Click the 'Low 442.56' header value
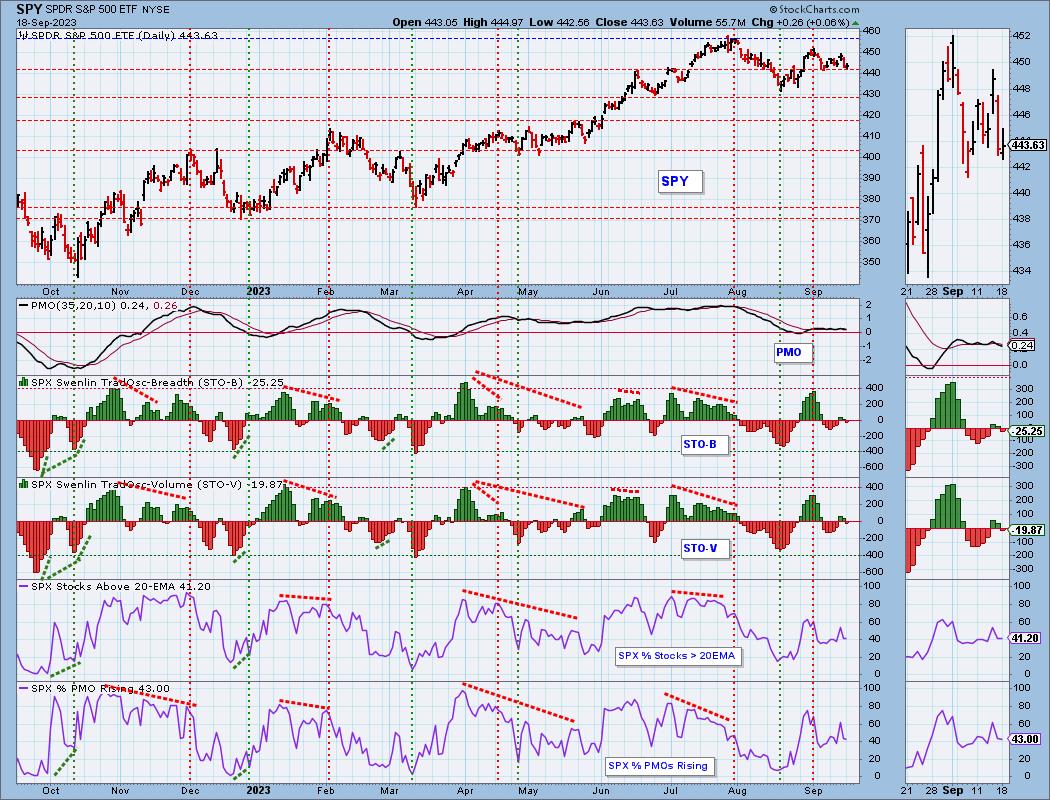 click(x=559, y=22)
